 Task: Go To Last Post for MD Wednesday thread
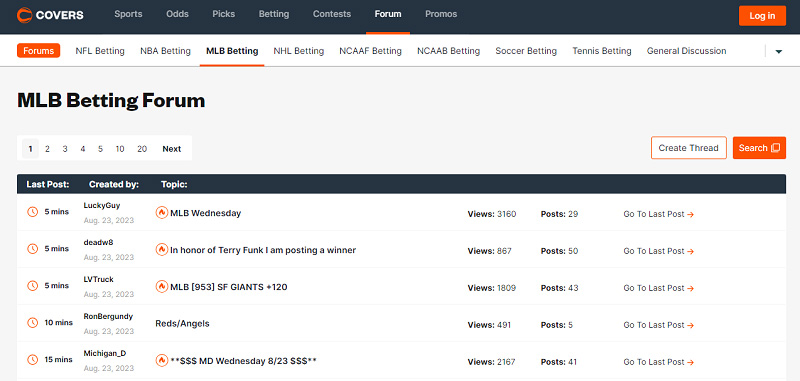[x=659, y=362]
